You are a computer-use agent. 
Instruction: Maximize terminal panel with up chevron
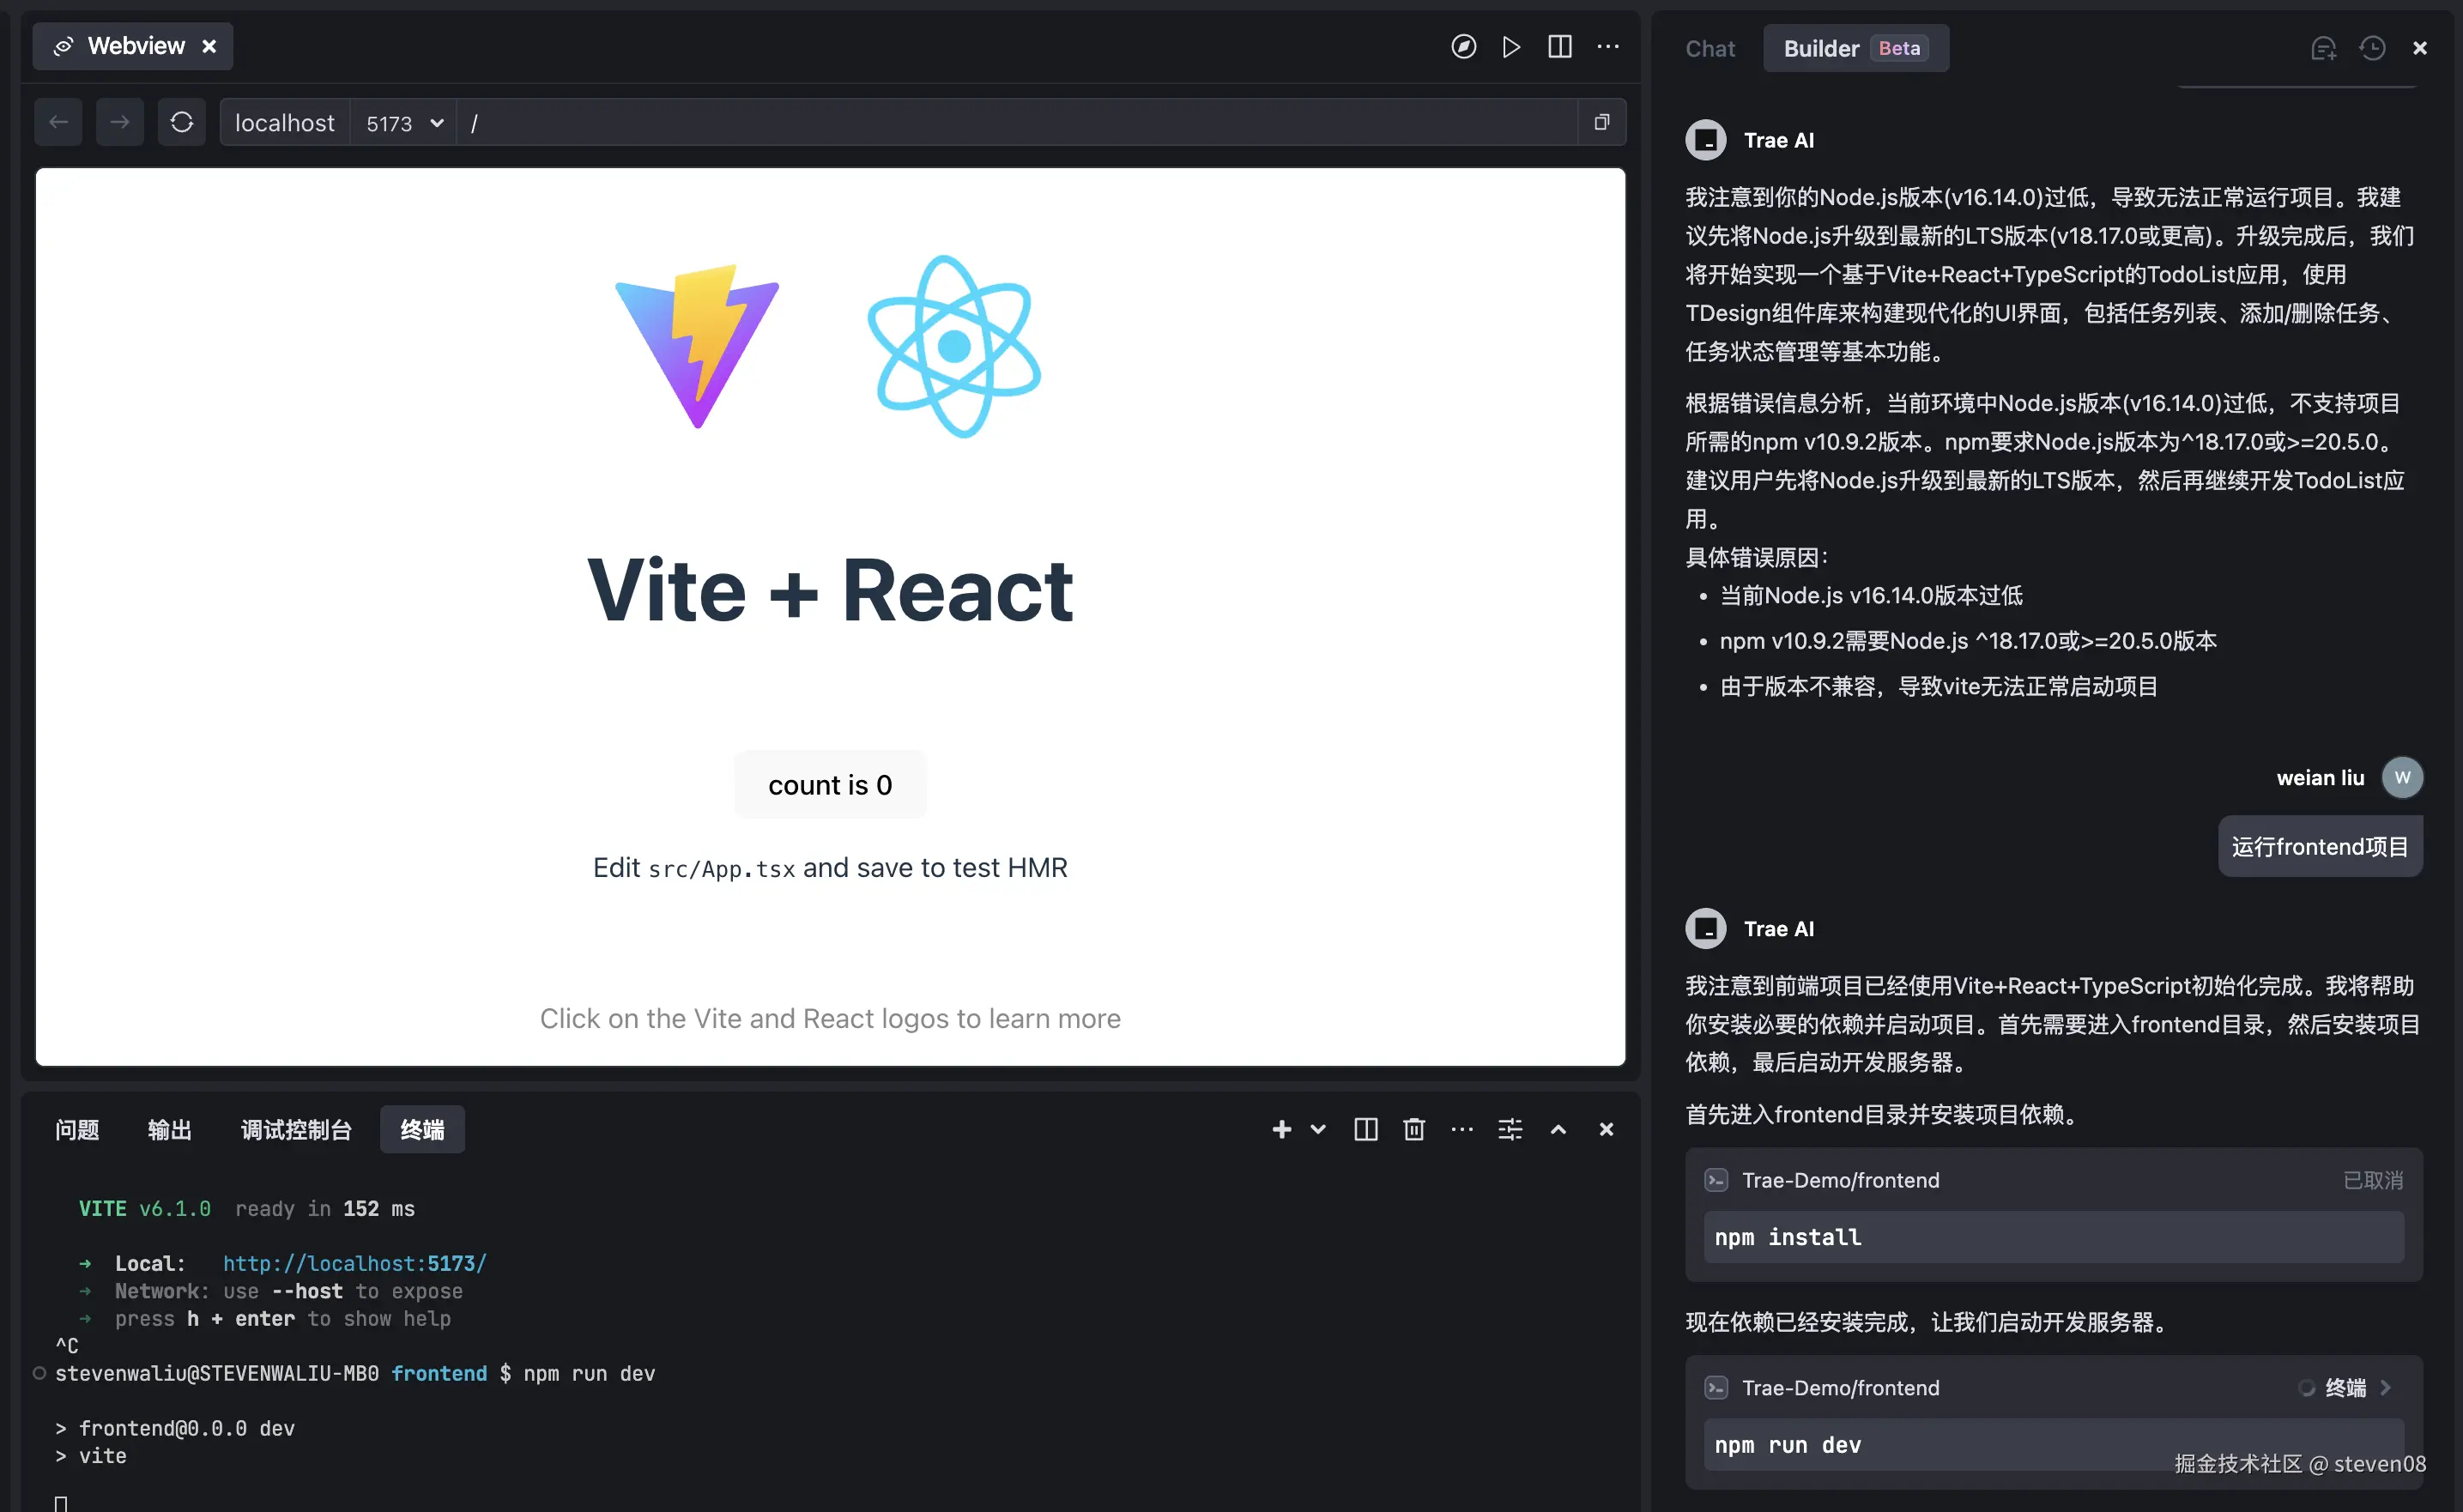(1557, 1129)
